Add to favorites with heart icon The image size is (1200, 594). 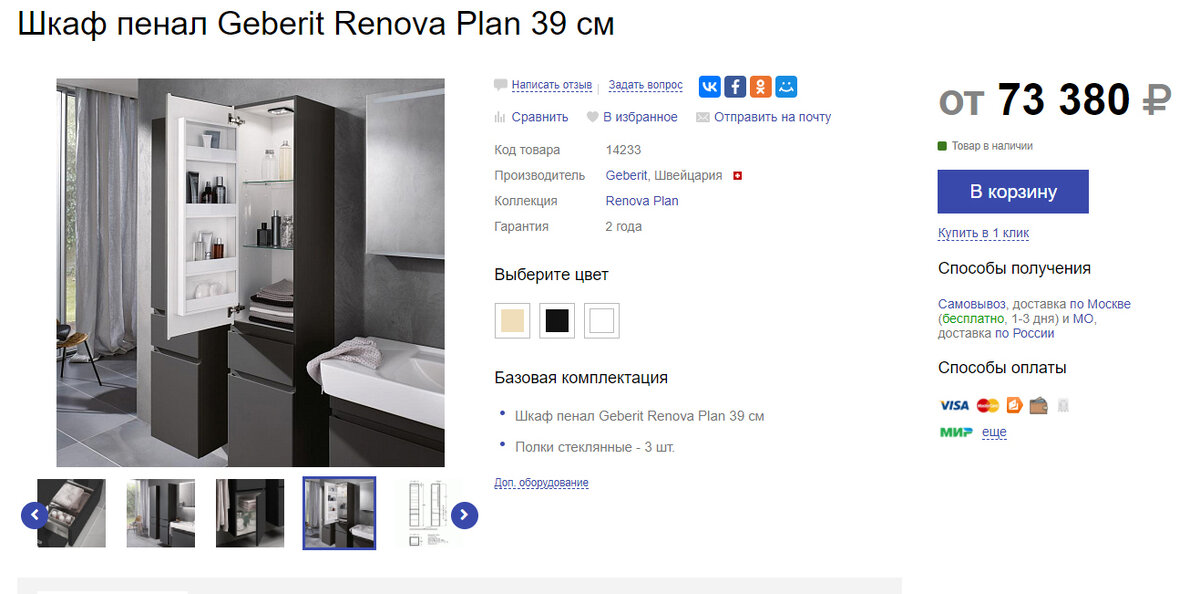pos(592,117)
